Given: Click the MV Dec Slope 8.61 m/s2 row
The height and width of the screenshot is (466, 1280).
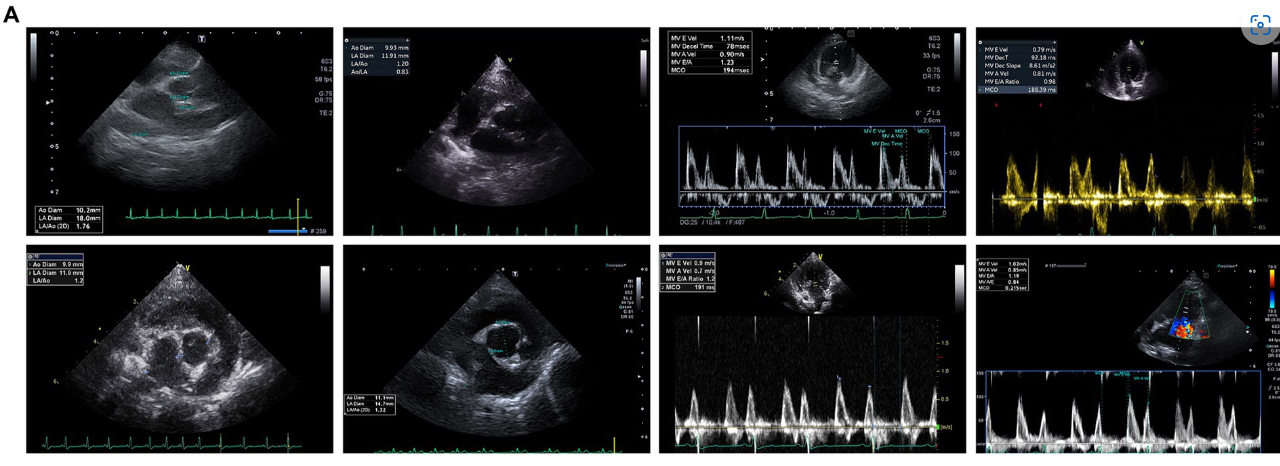Looking at the screenshot, I should pos(1020,65).
